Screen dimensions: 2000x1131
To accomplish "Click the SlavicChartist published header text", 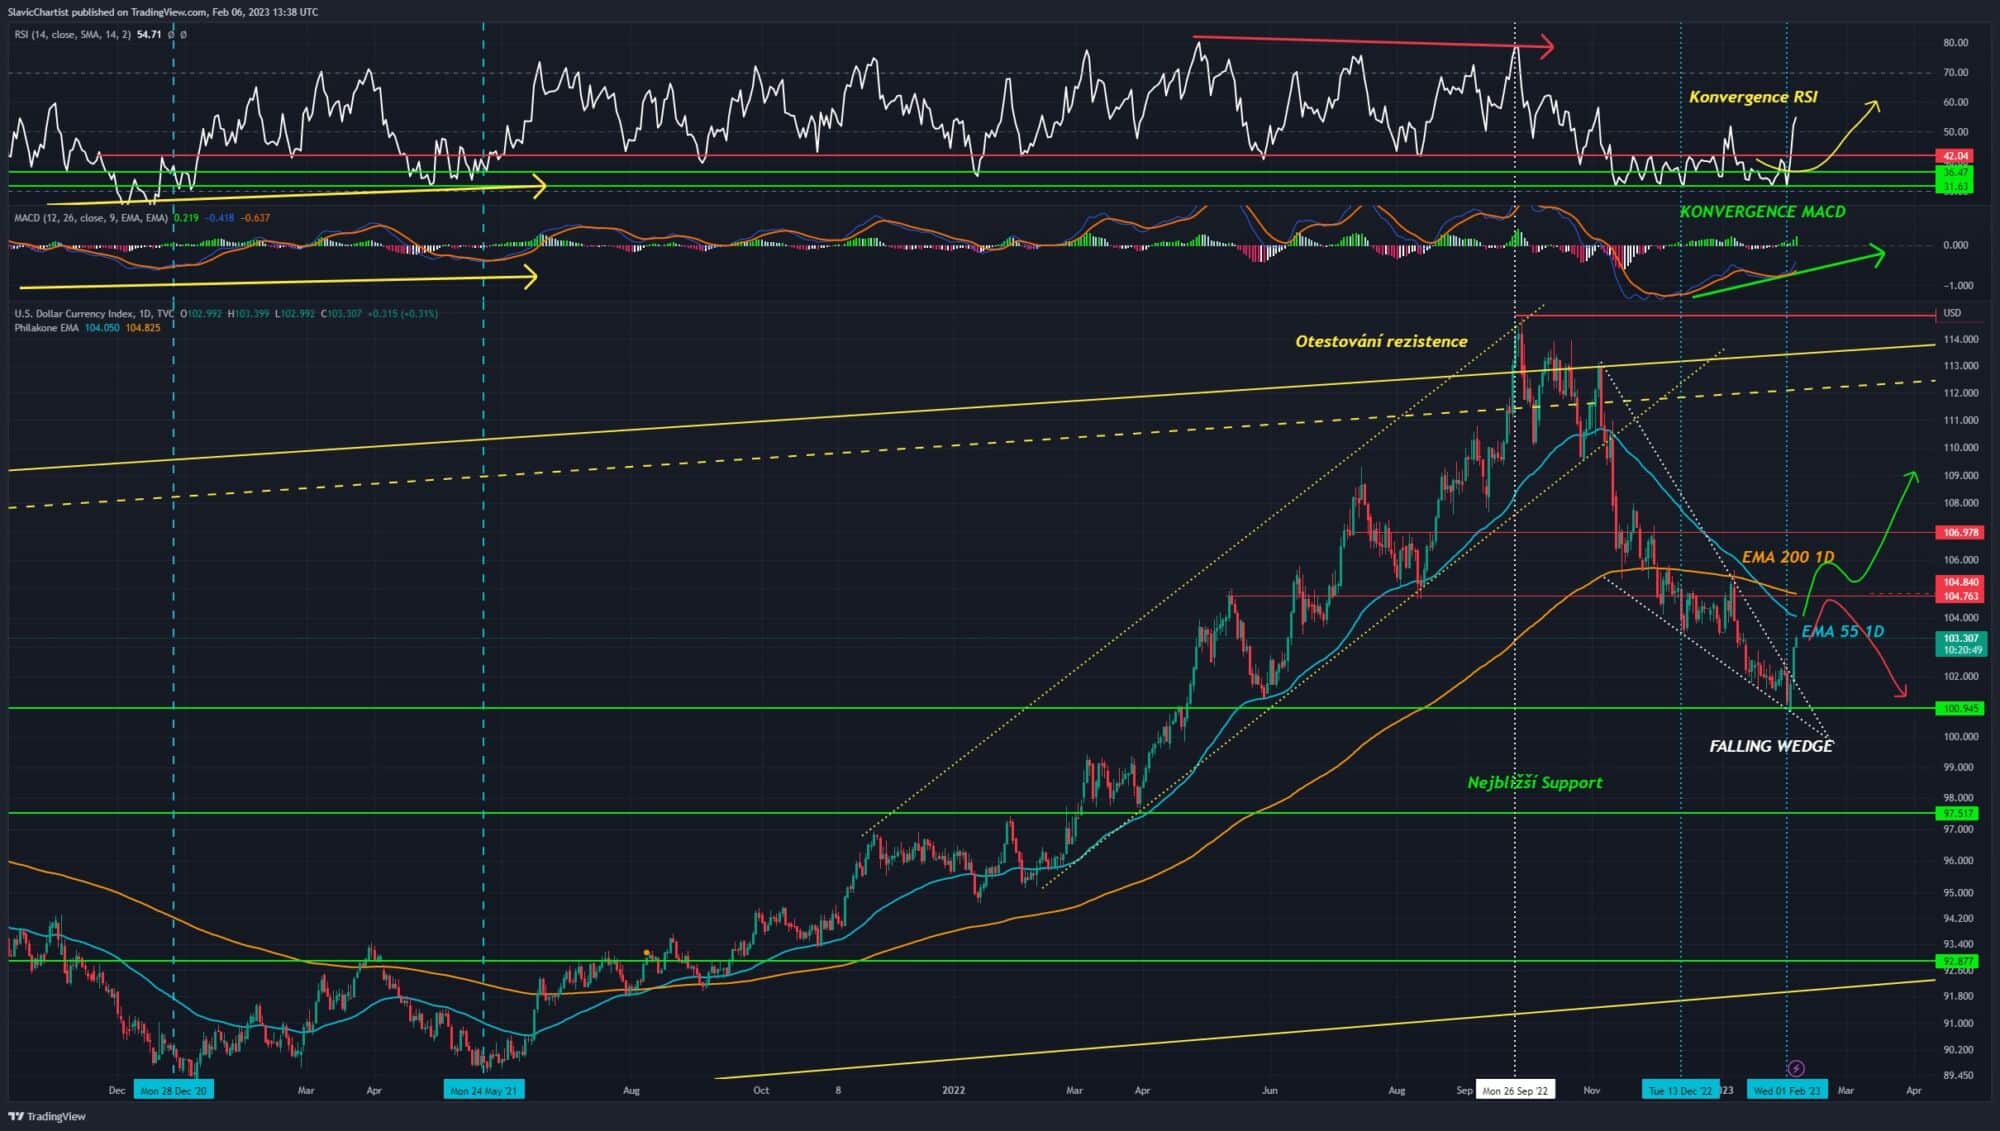I will point(163,12).
